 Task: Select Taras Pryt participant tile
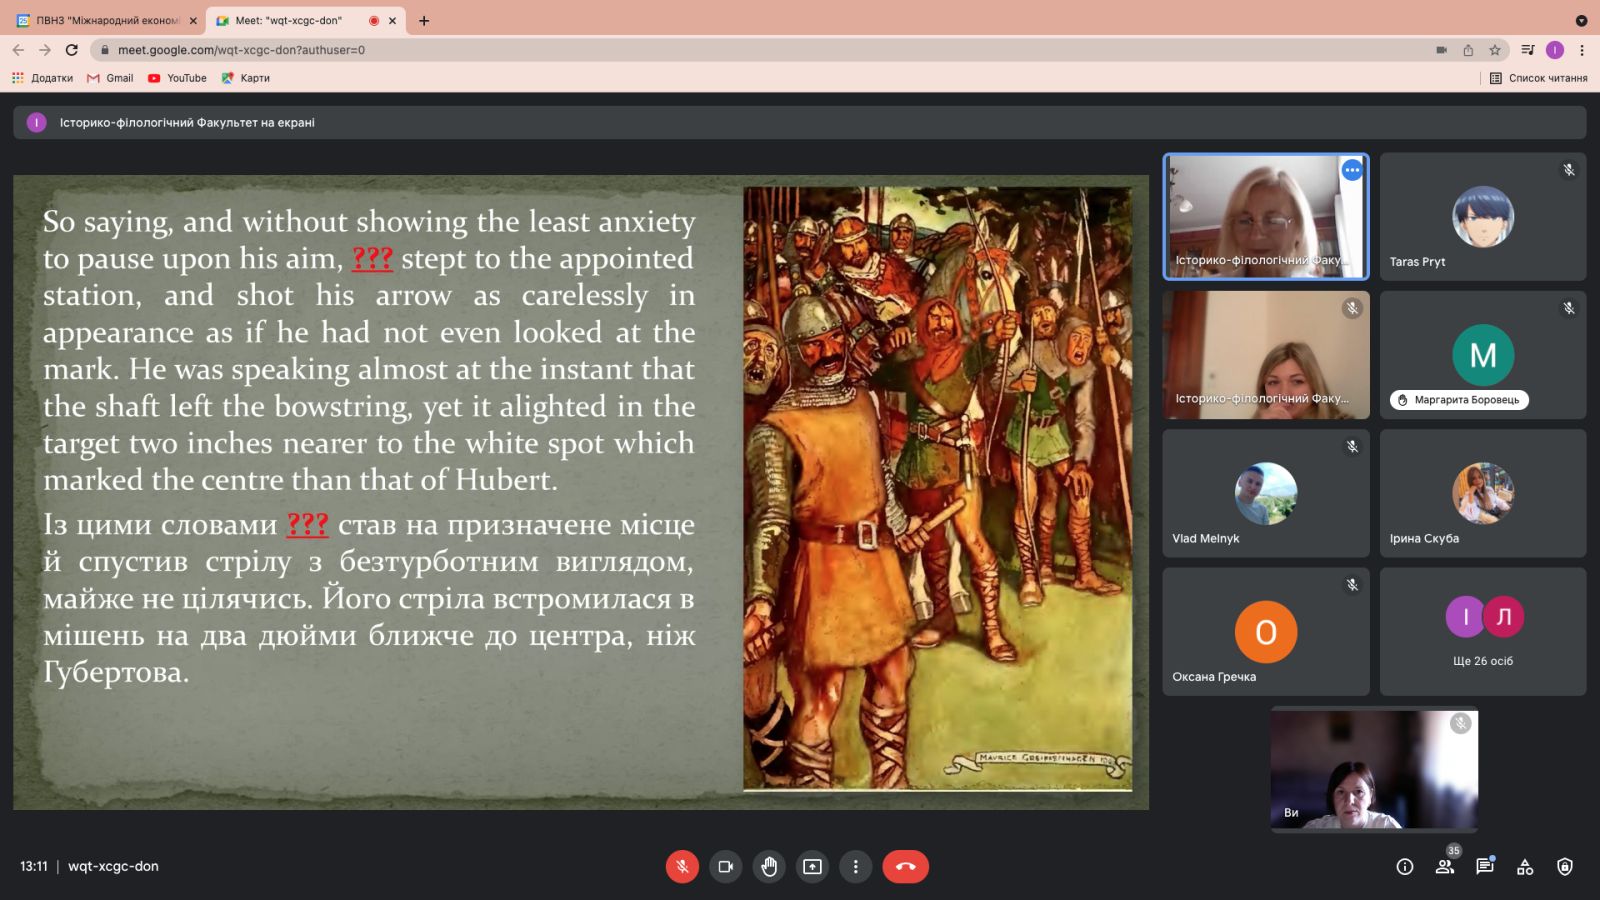click(x=1483, y=216)
